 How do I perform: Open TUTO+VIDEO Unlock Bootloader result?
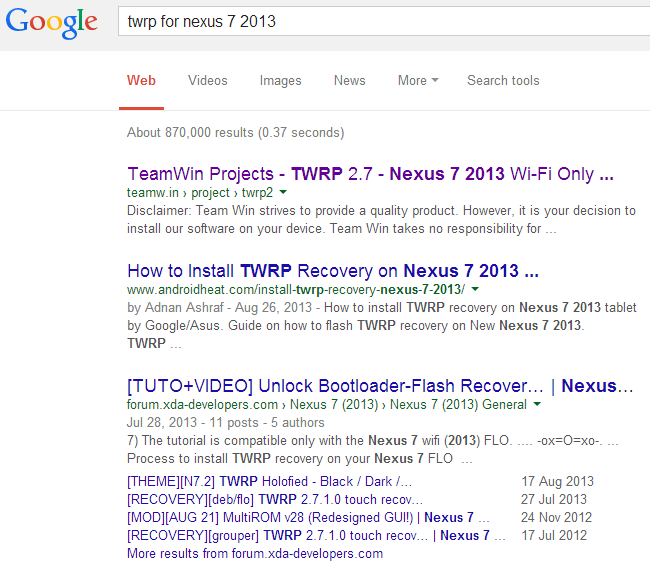tap(380, 386)
